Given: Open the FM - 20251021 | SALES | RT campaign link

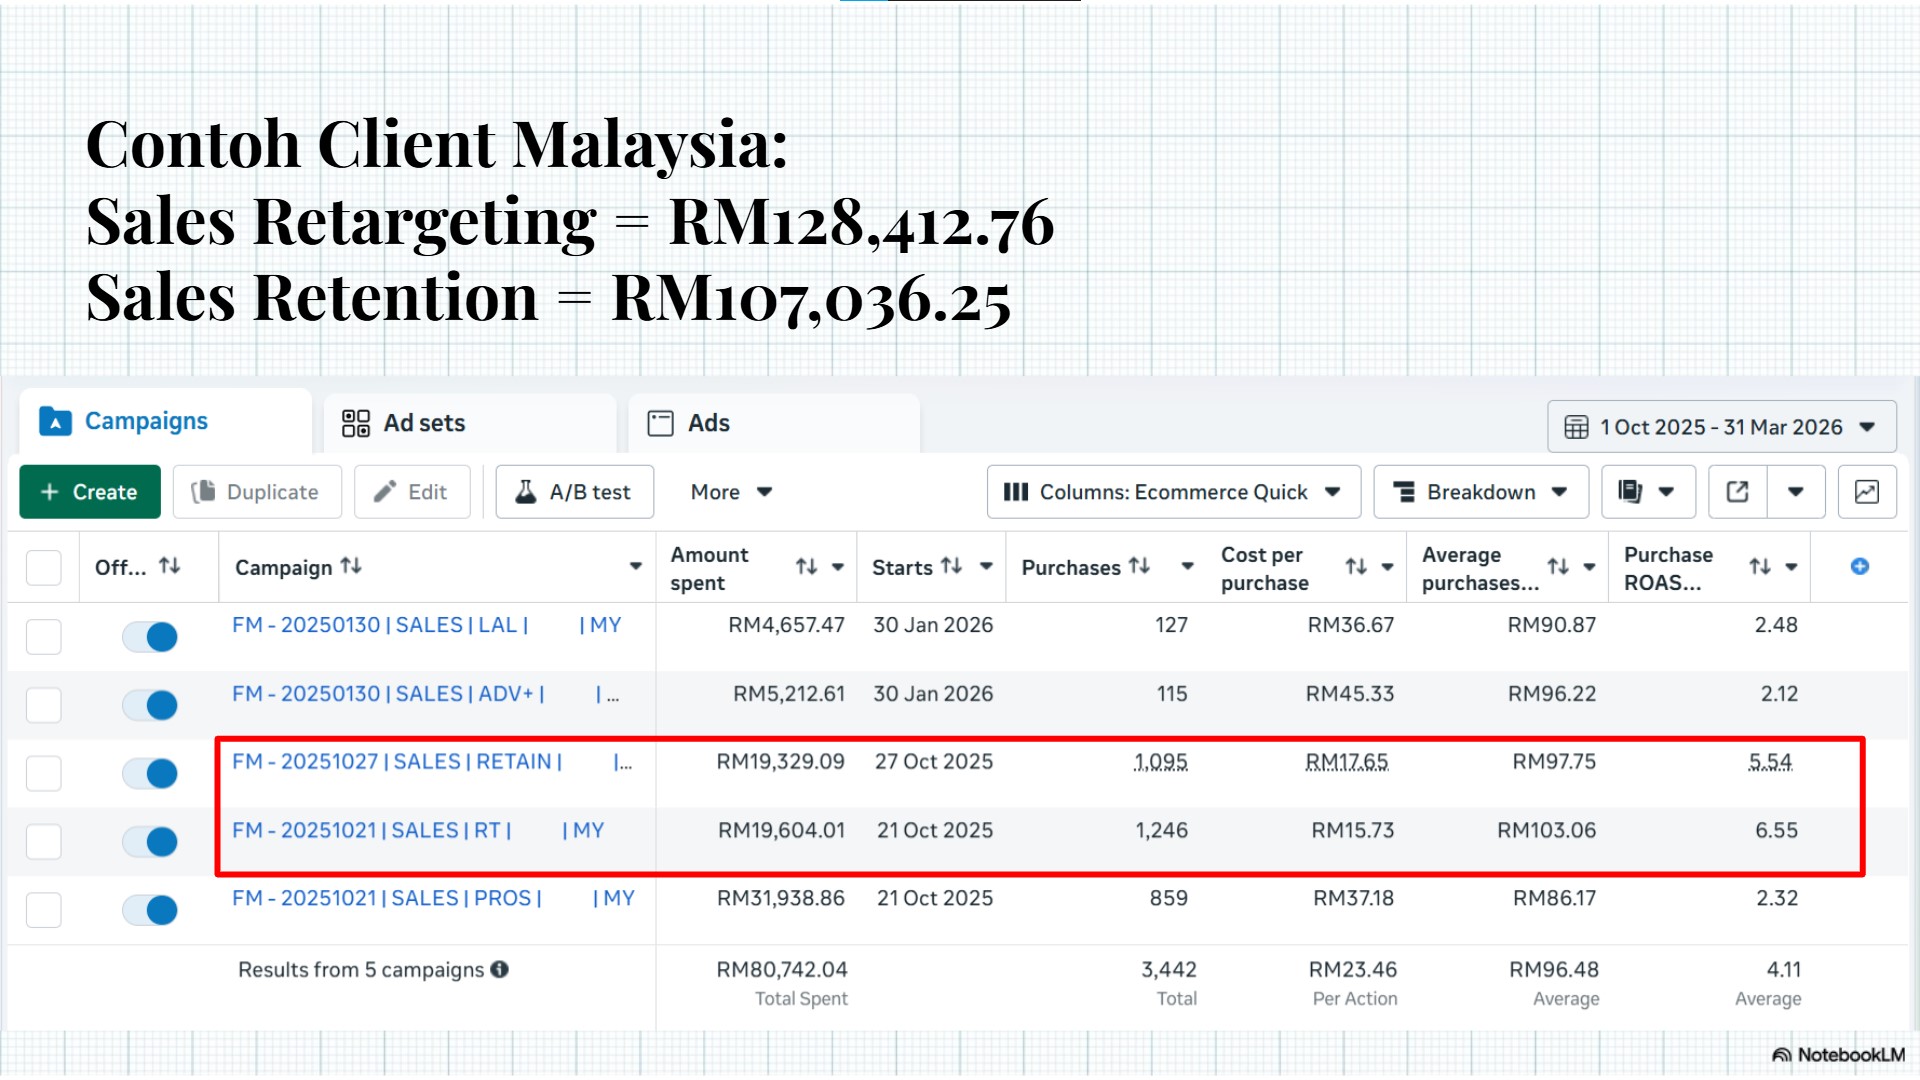Looking at the screenshot, I should click(x=418, y=830).
